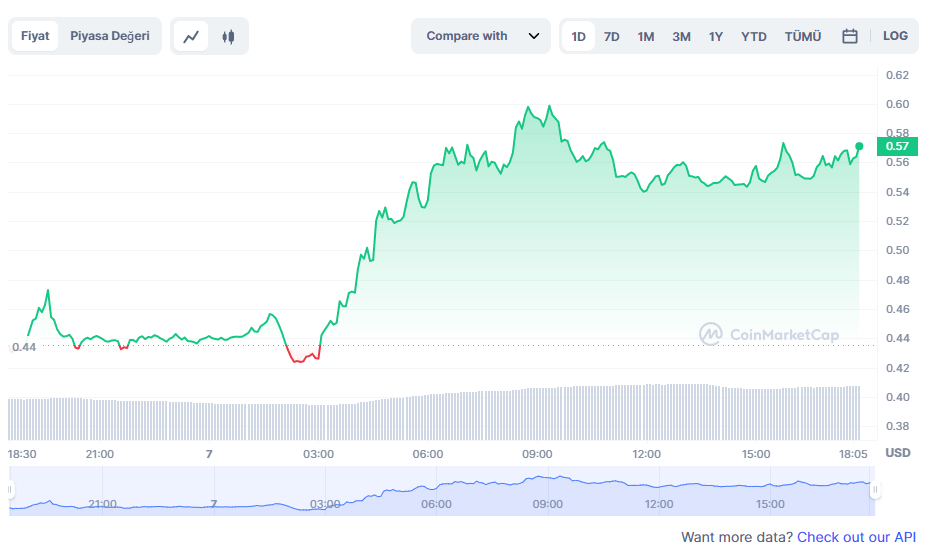Open the Check out our API link
Viewport: 938px width, 552px height.
[856, 537]
